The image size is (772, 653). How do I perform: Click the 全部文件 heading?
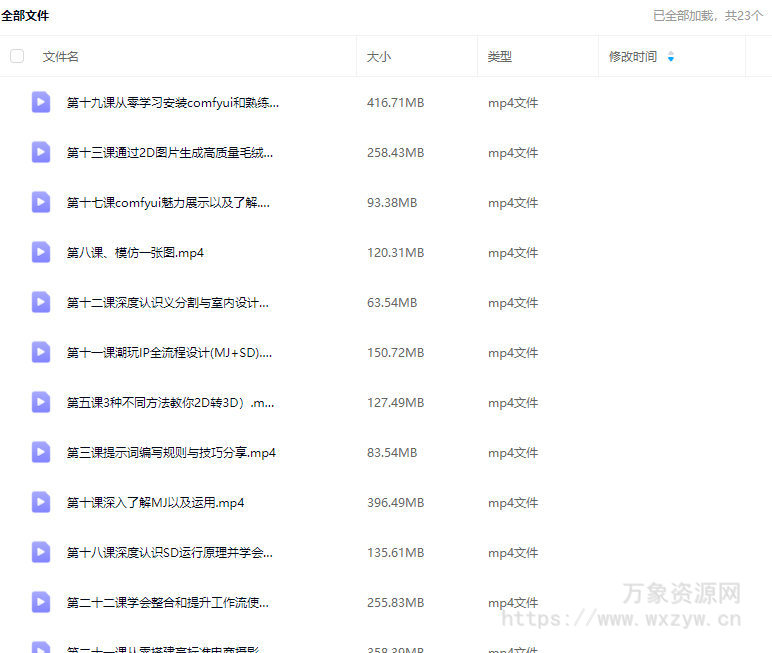[25, 16]
